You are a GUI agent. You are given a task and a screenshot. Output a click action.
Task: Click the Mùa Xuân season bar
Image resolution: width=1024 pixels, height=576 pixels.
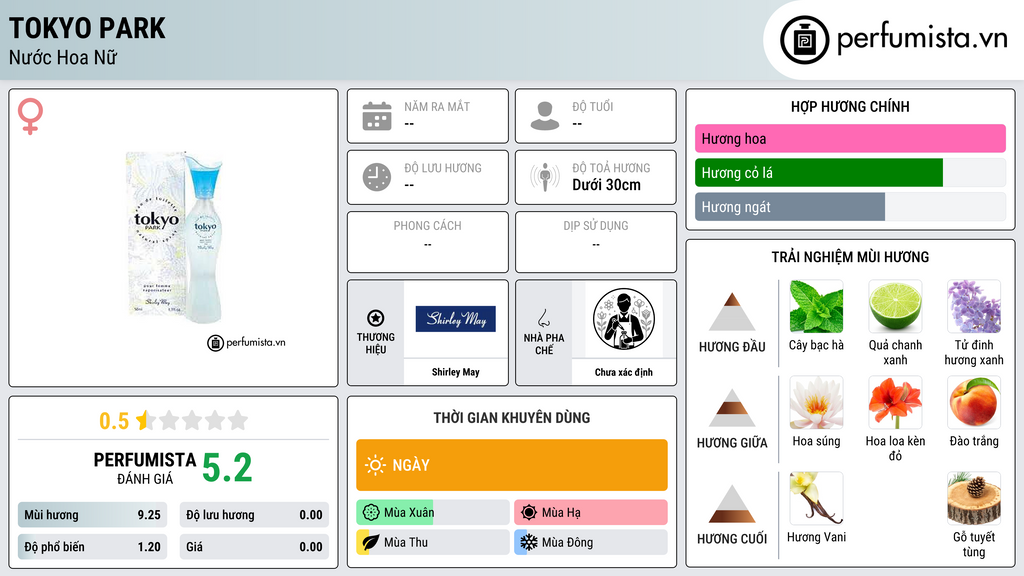click(x=433, y=512)
